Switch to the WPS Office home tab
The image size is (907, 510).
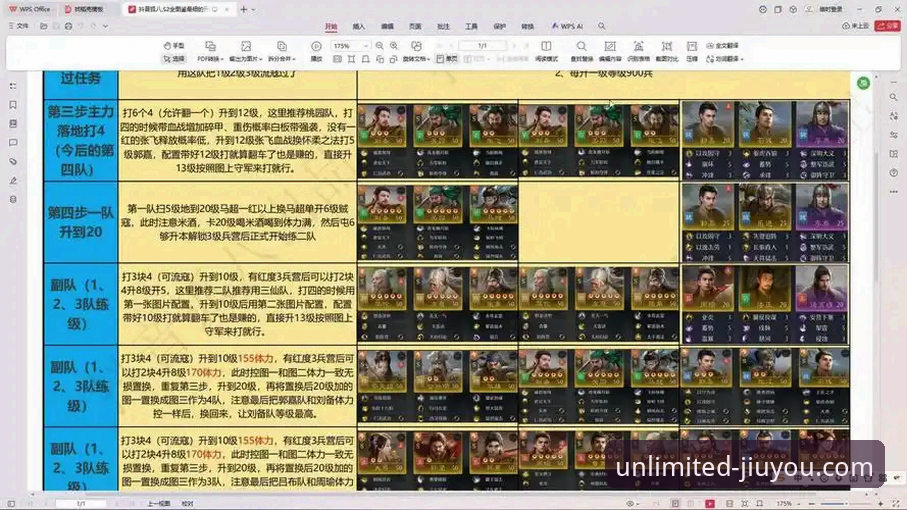pyautogui.click(x=29, y=9)
